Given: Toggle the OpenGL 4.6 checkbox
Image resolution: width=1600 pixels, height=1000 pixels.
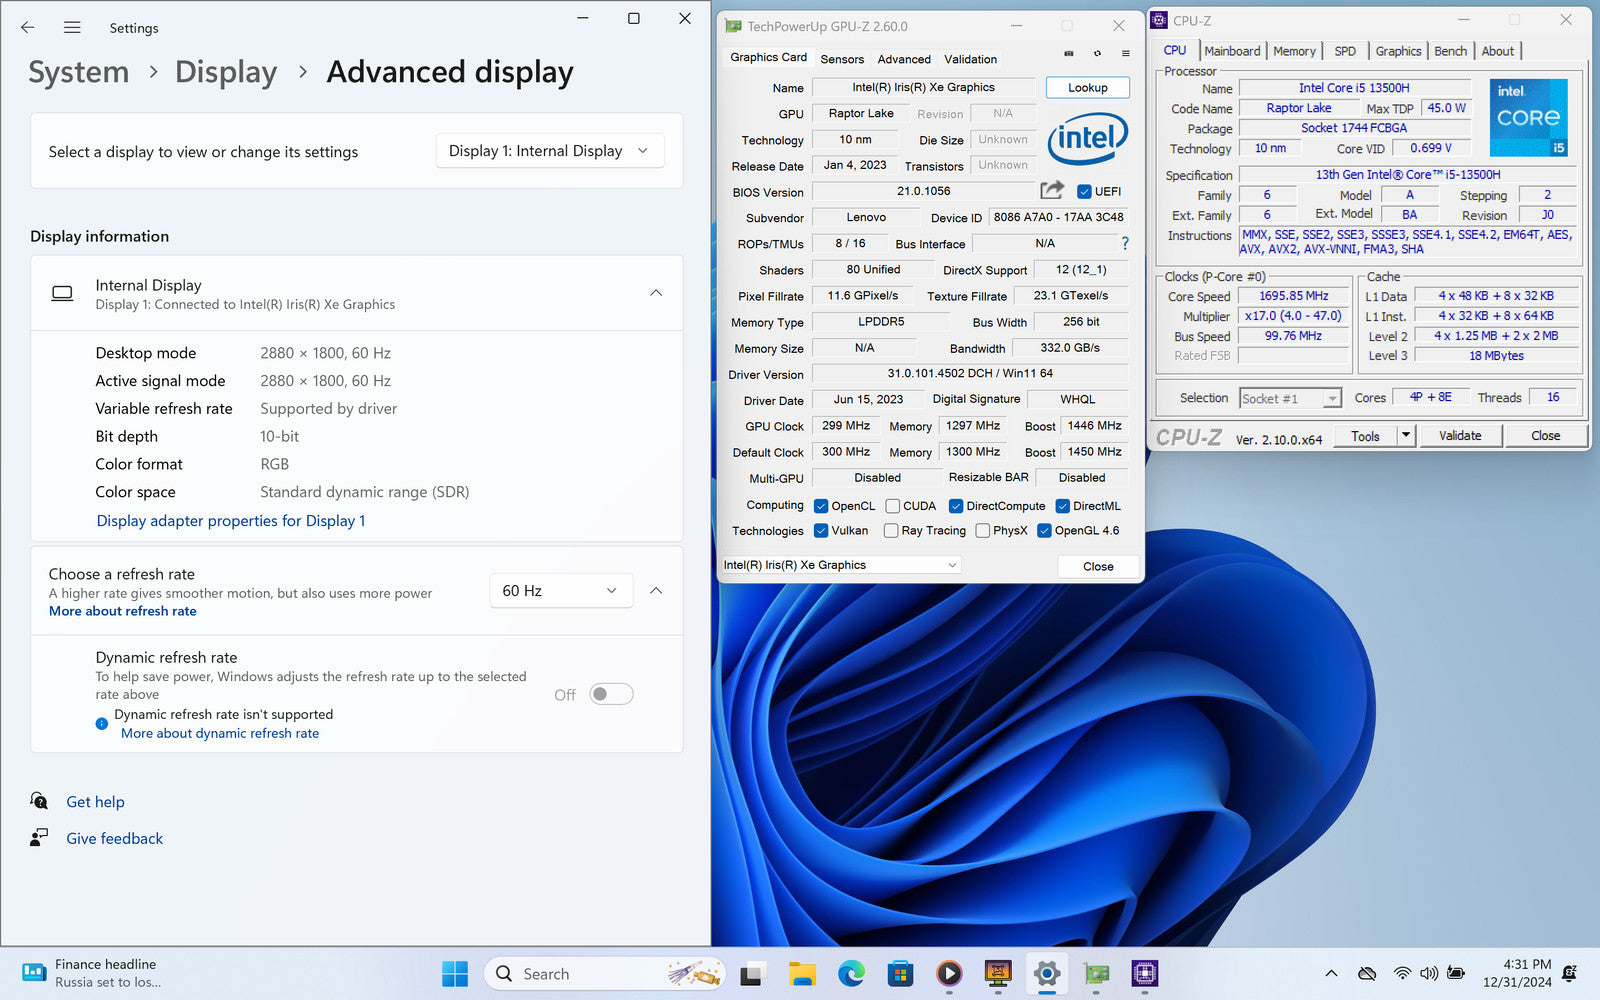Looking at the screenshot, I should point(1044,531).
